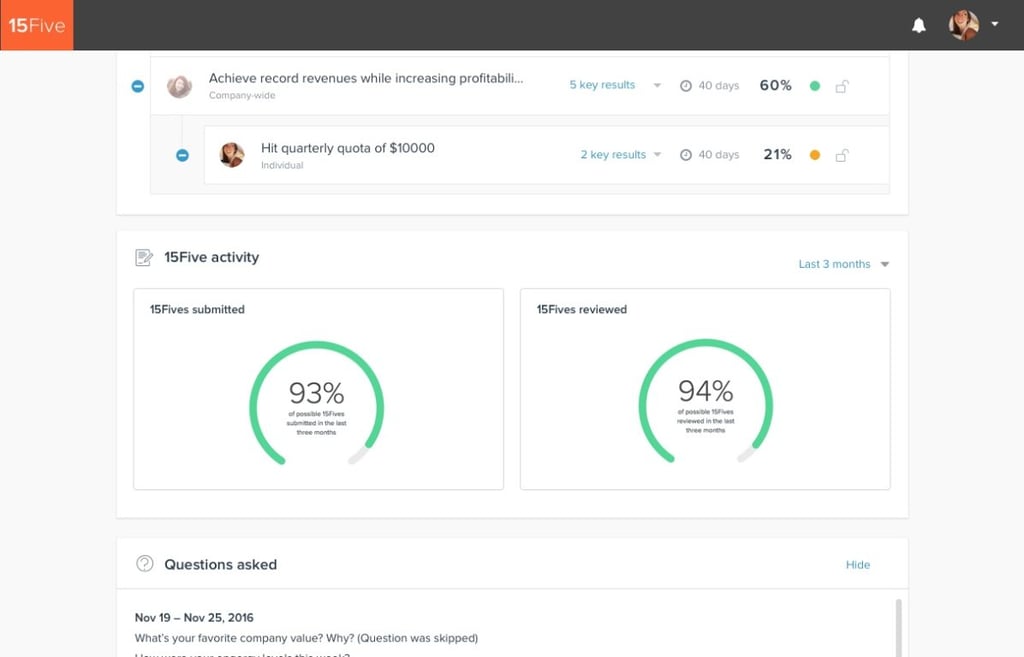Click the lock icon on quarterly quota objective
Screen dimensions: 1024x657
click(841, 155)
